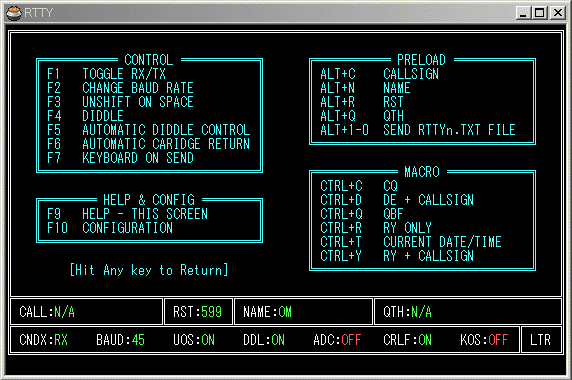Click the RST field showing 599
This screenshot has height=380, width=572.
[198, 312]
